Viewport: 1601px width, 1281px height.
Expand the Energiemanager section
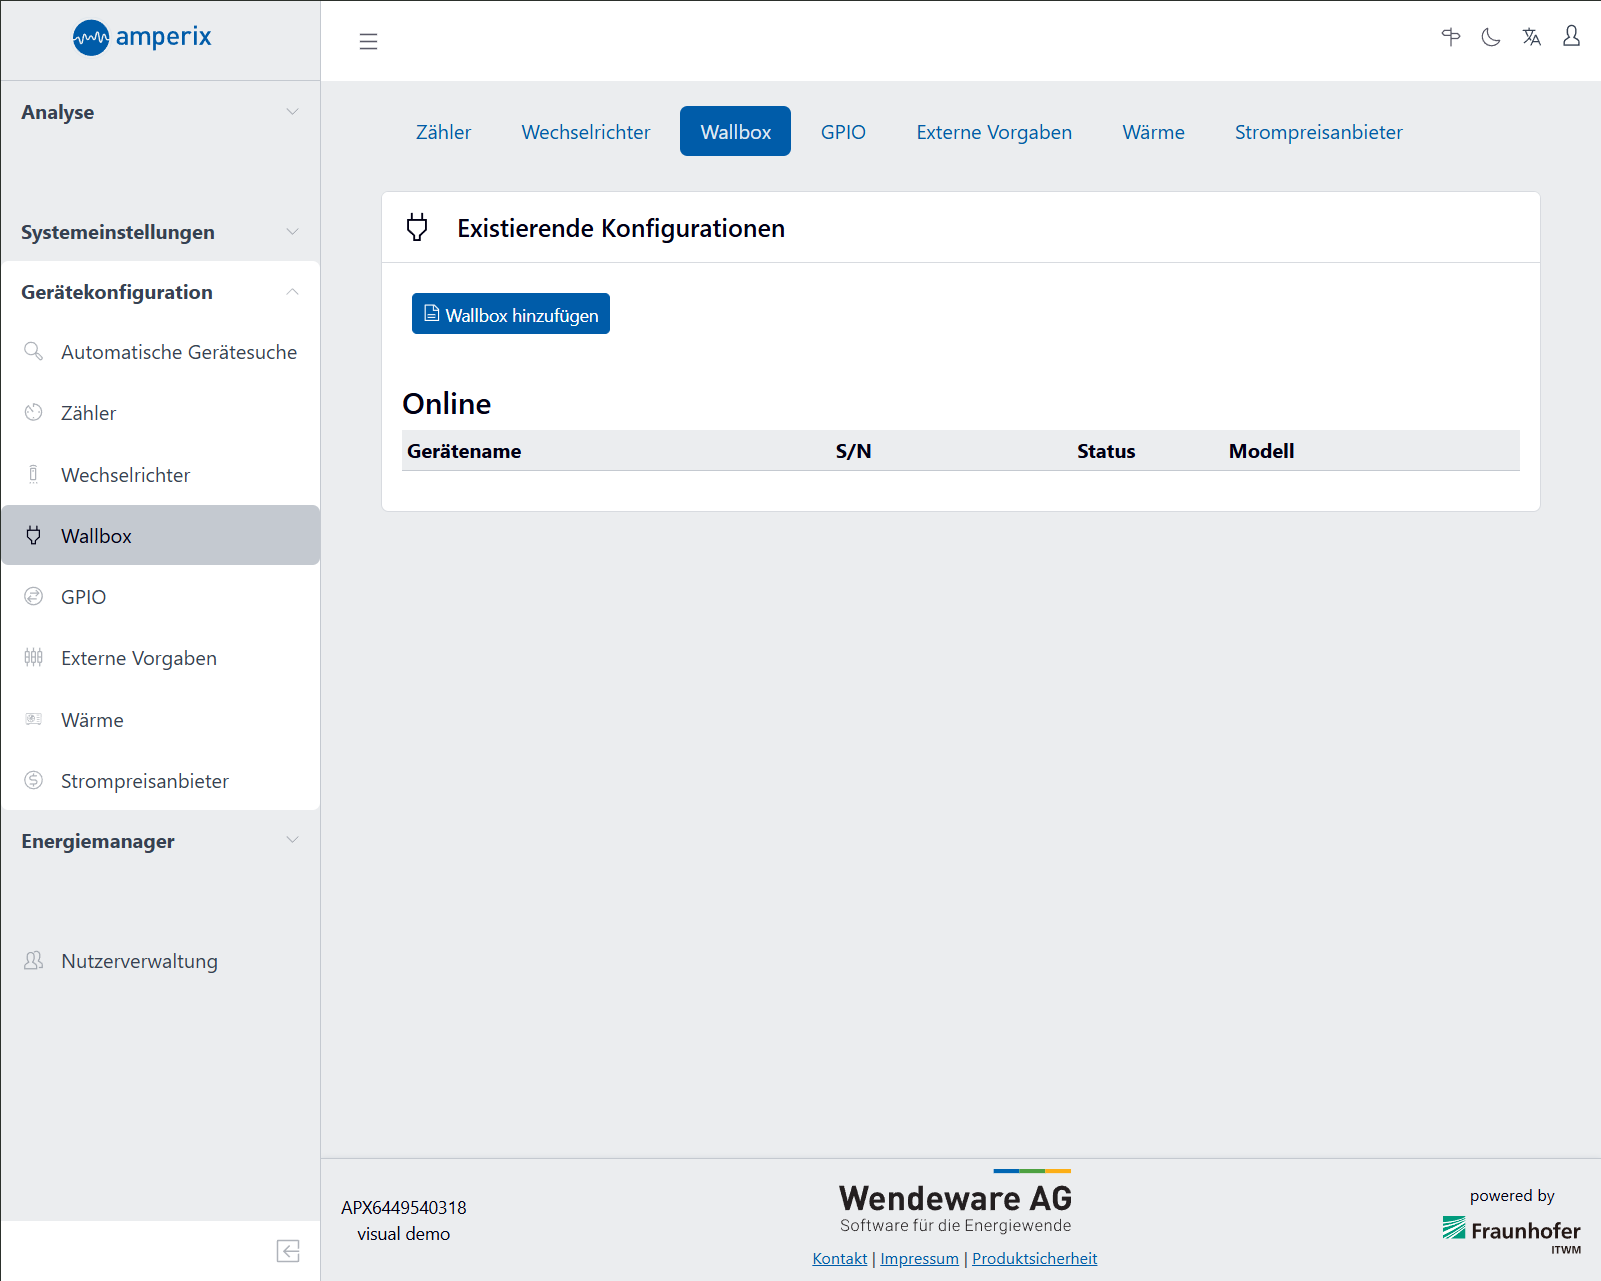point(160,841)
